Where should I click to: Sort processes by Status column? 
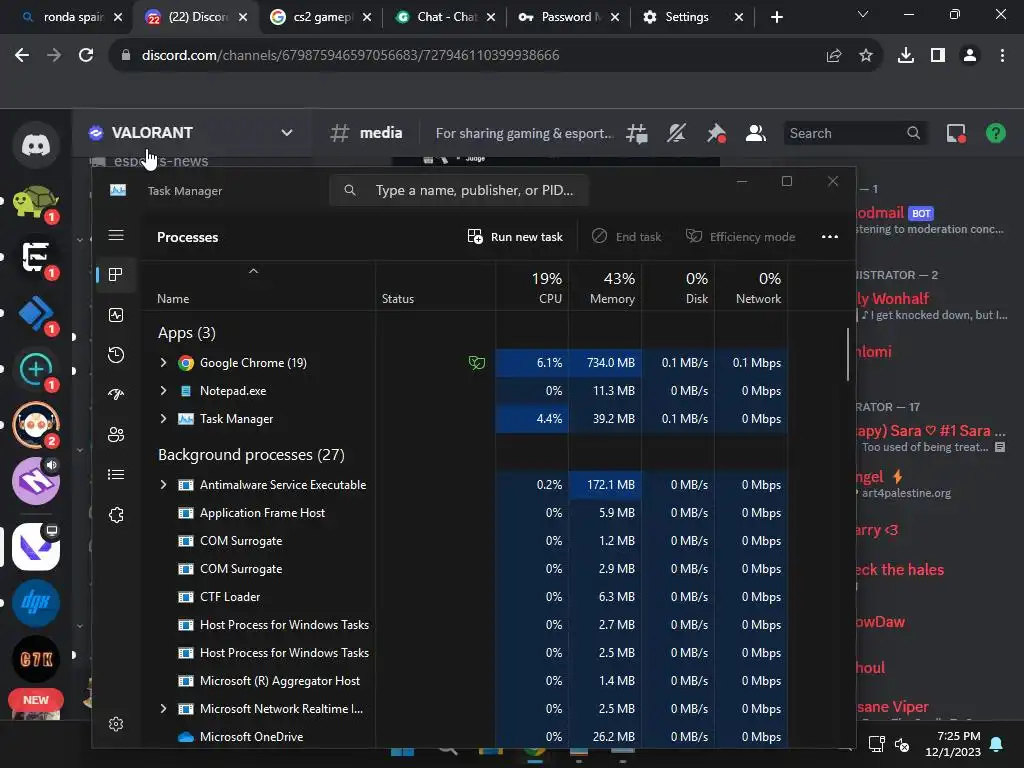pyautogui.click(x=435, y=287)
